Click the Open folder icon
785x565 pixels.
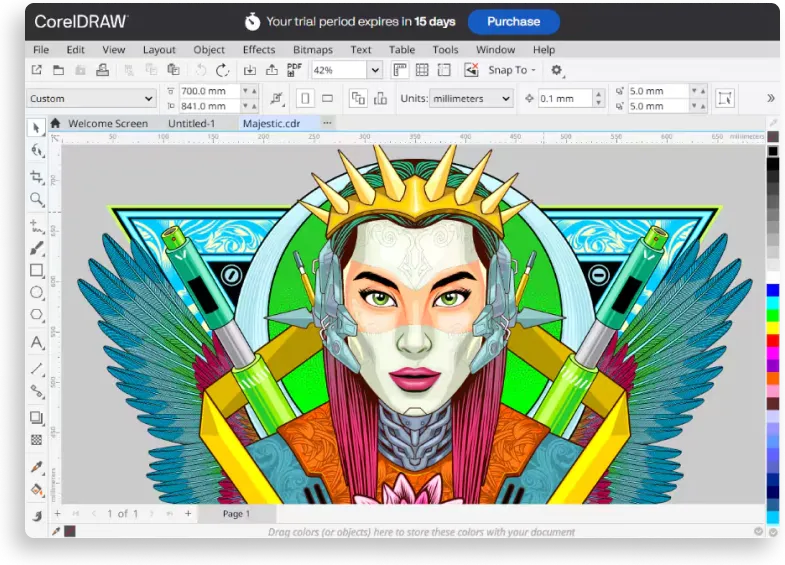(x=59, y=70)
